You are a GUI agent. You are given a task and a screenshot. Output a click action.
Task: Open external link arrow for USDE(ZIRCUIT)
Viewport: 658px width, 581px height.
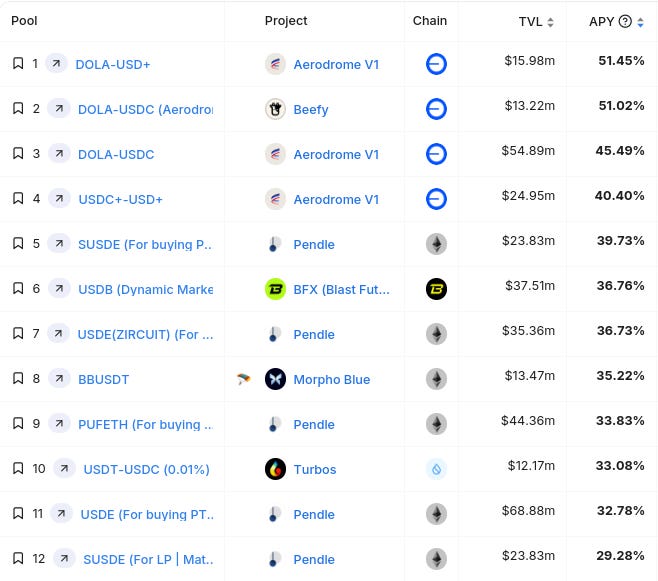point(58,333)
